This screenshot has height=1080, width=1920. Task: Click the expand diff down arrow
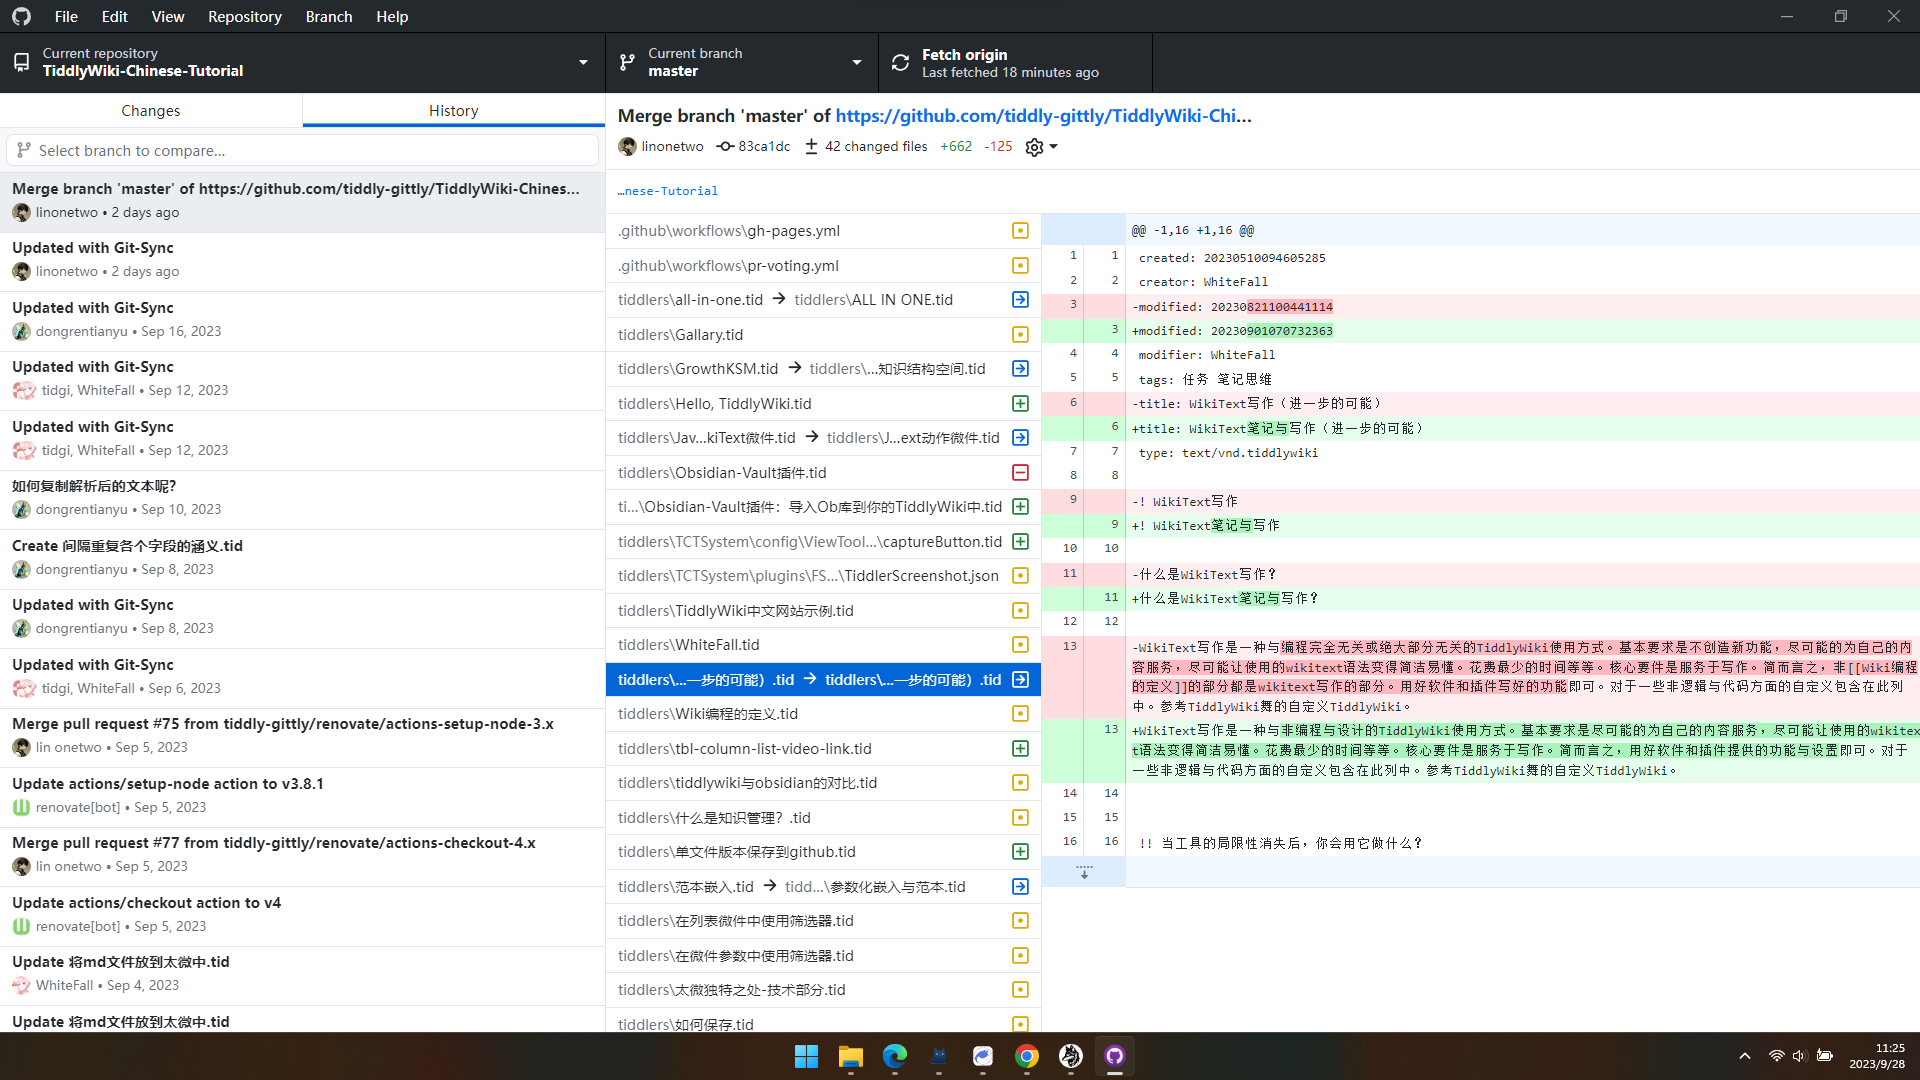coord(1083,872)
